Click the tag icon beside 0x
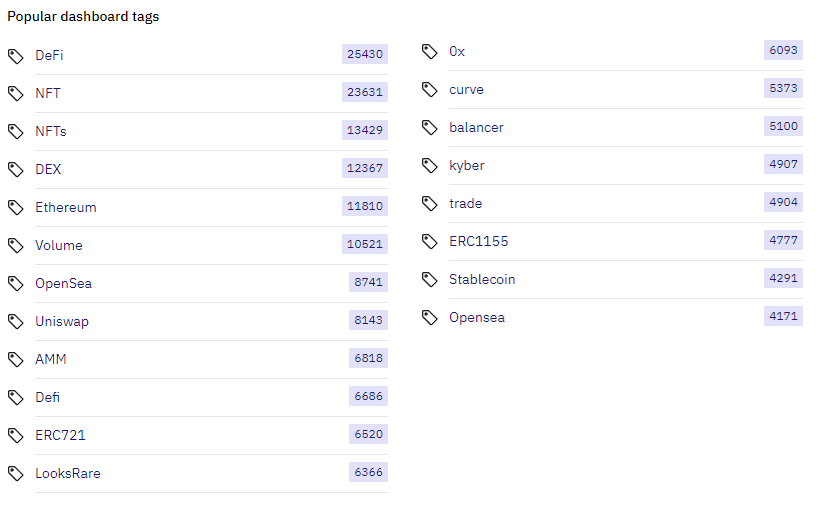The image size is (819, 512). point(429,52)
